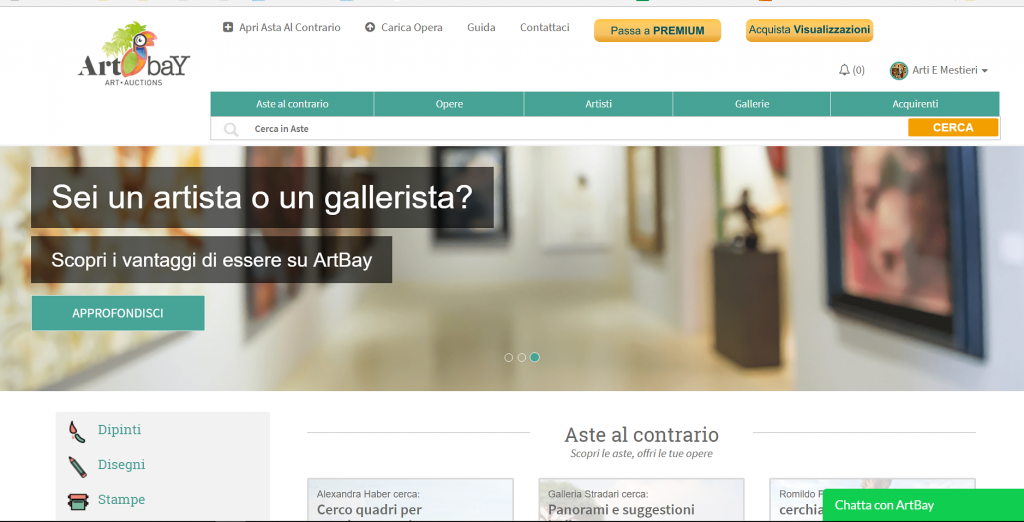Select the Disegni pencil icon
The width and height of the screenshot is (1024, 522).
77,465
